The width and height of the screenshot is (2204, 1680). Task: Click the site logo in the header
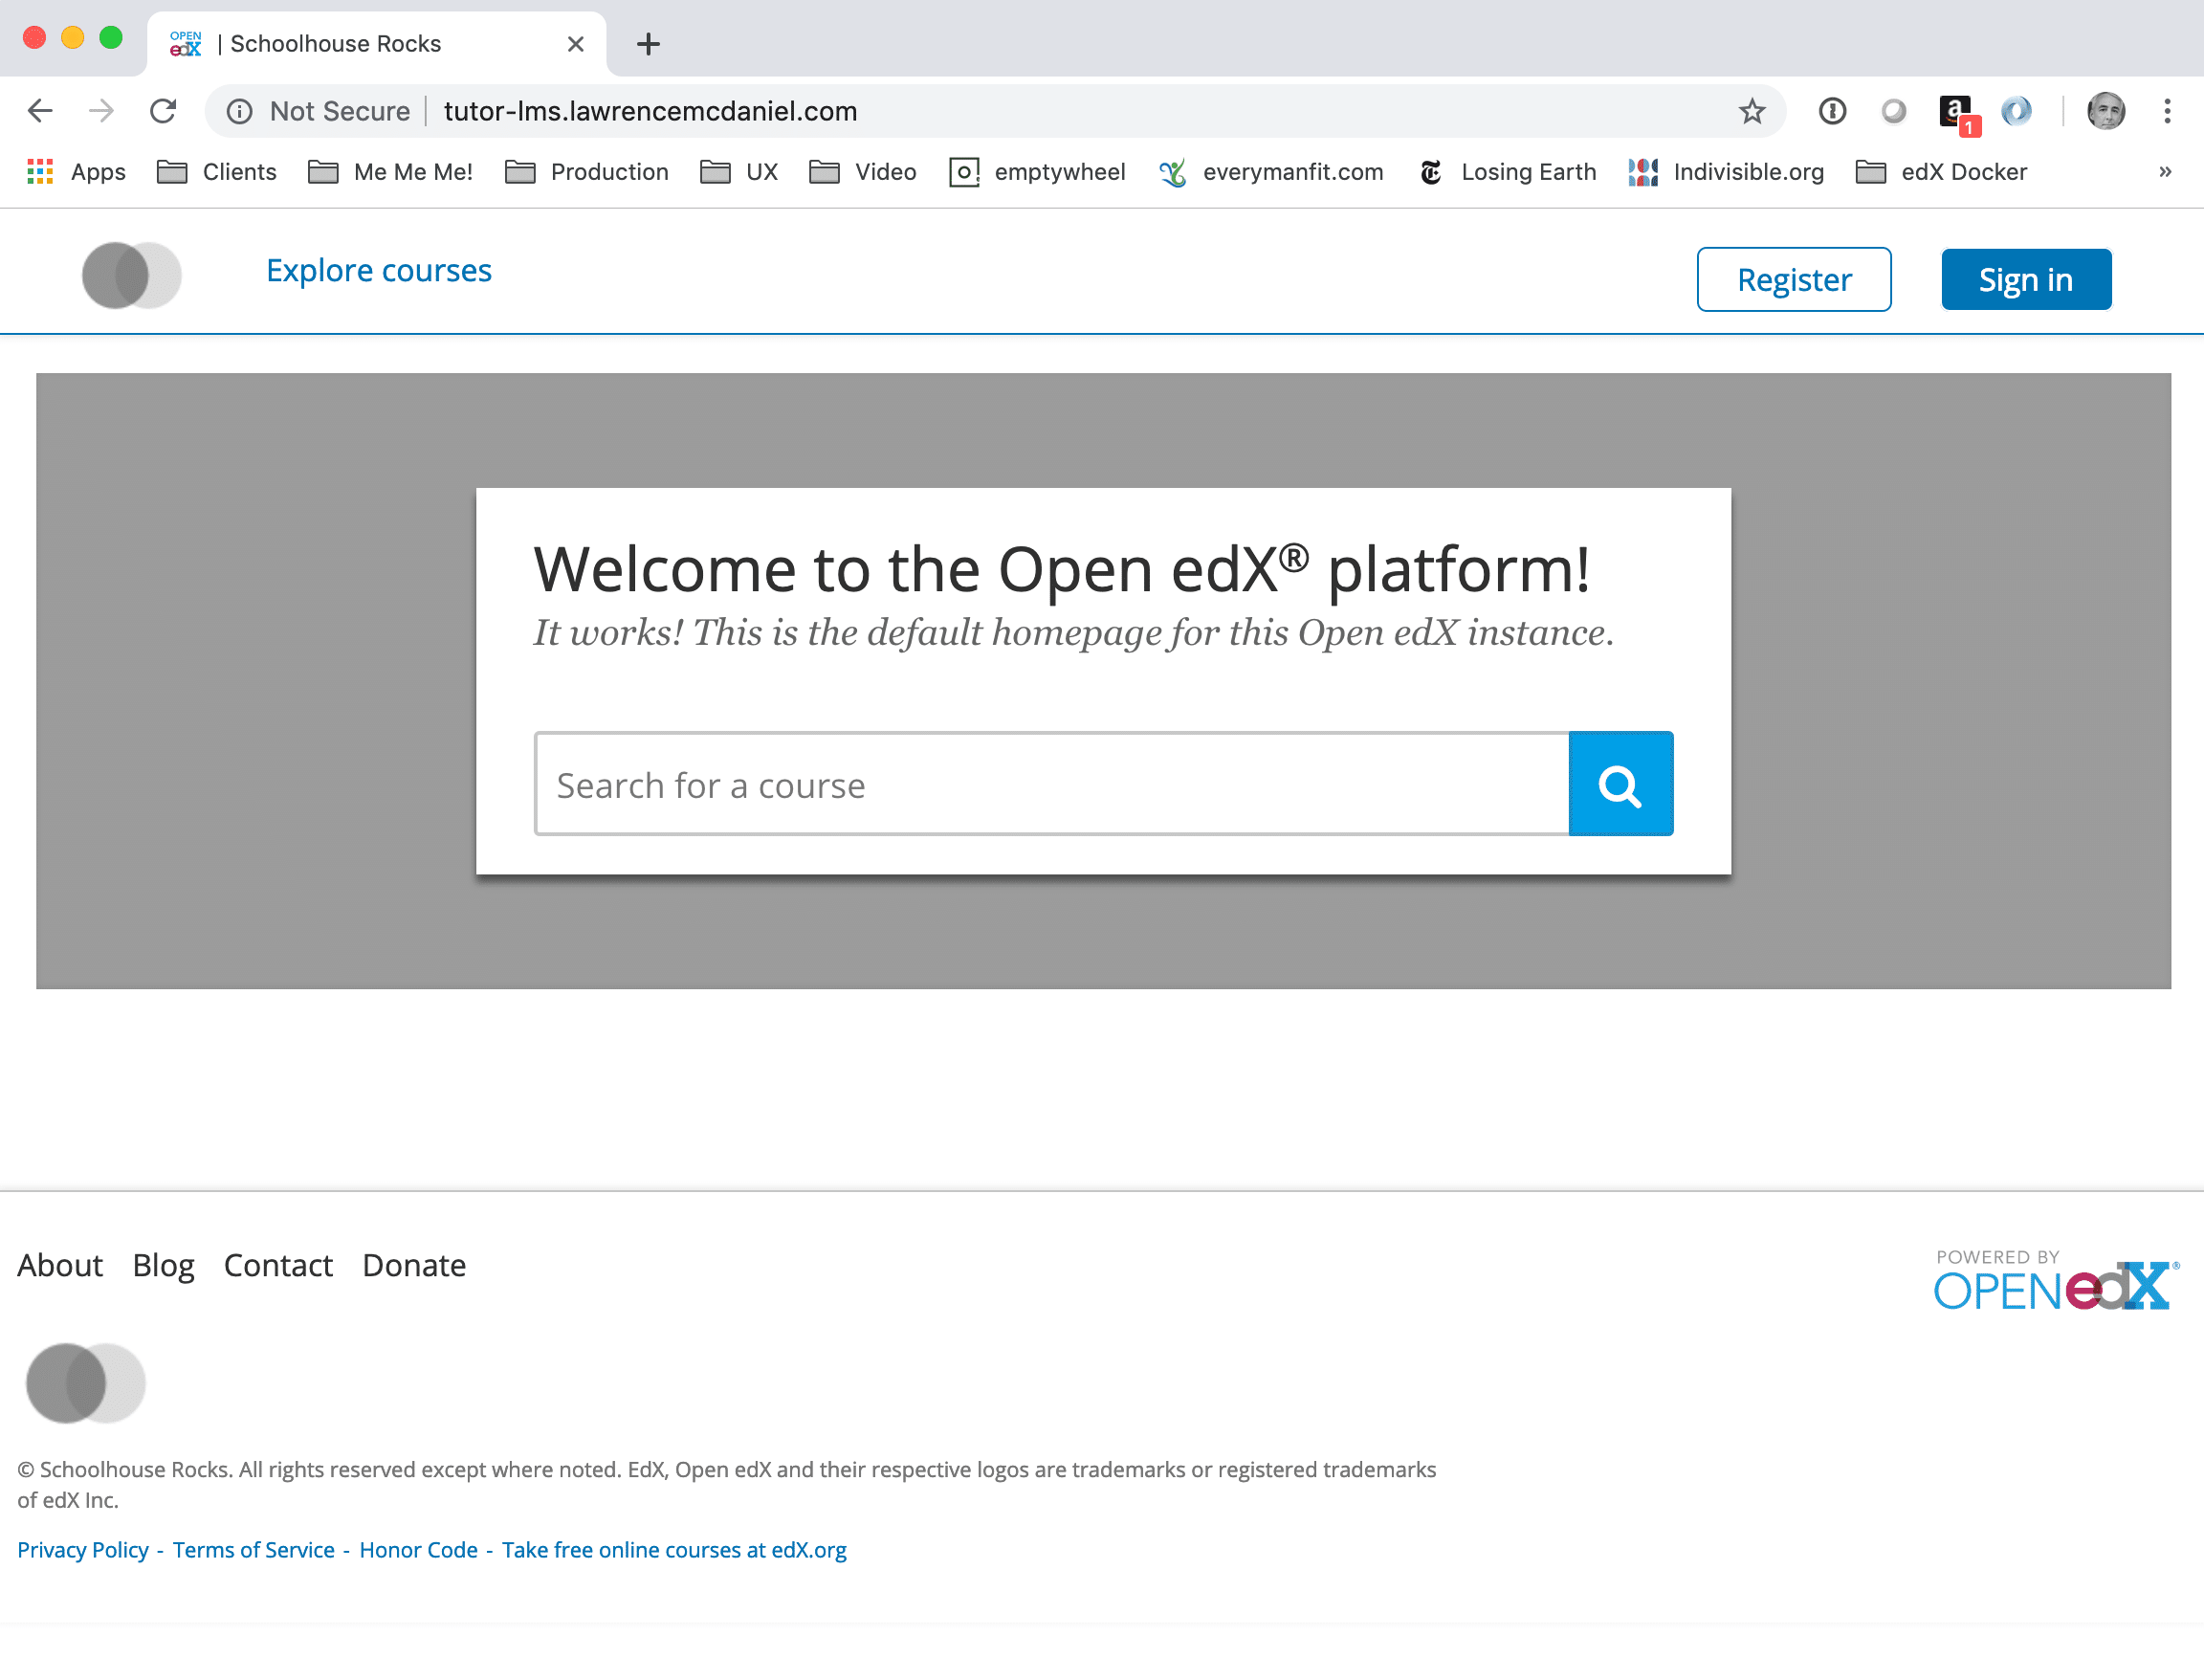tap(131, 275)
